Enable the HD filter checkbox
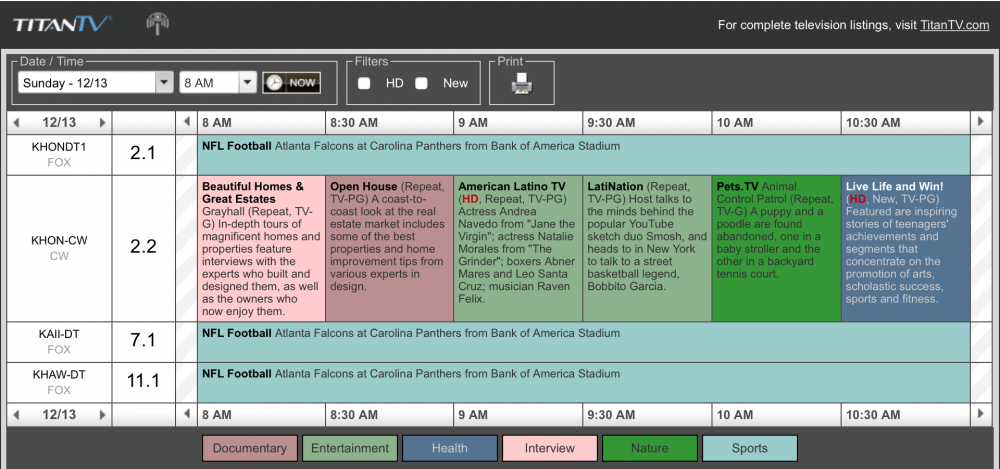The image size is (1000, 469). 364,84
